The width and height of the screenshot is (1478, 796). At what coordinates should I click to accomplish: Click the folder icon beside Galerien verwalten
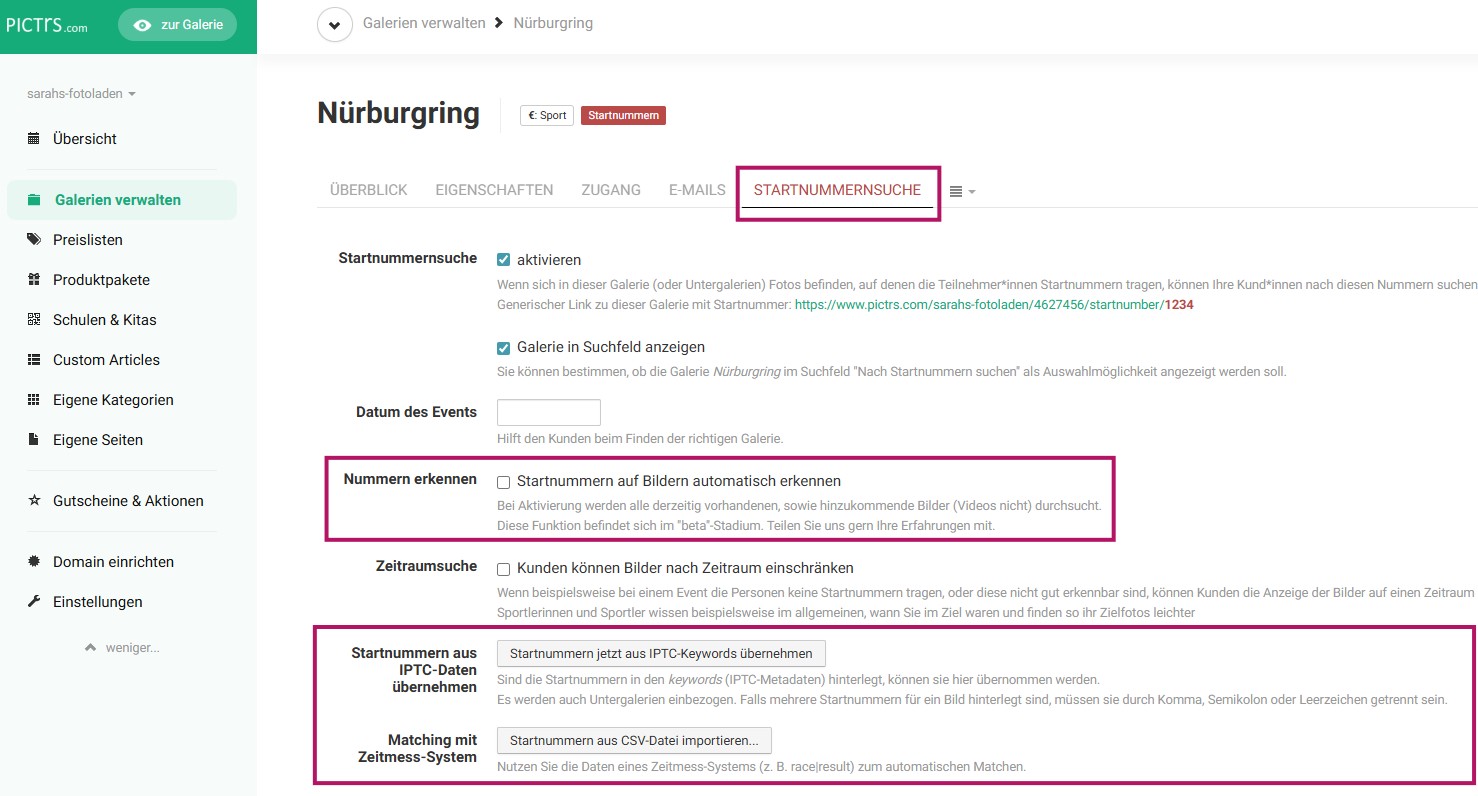(x=34, y=200)
